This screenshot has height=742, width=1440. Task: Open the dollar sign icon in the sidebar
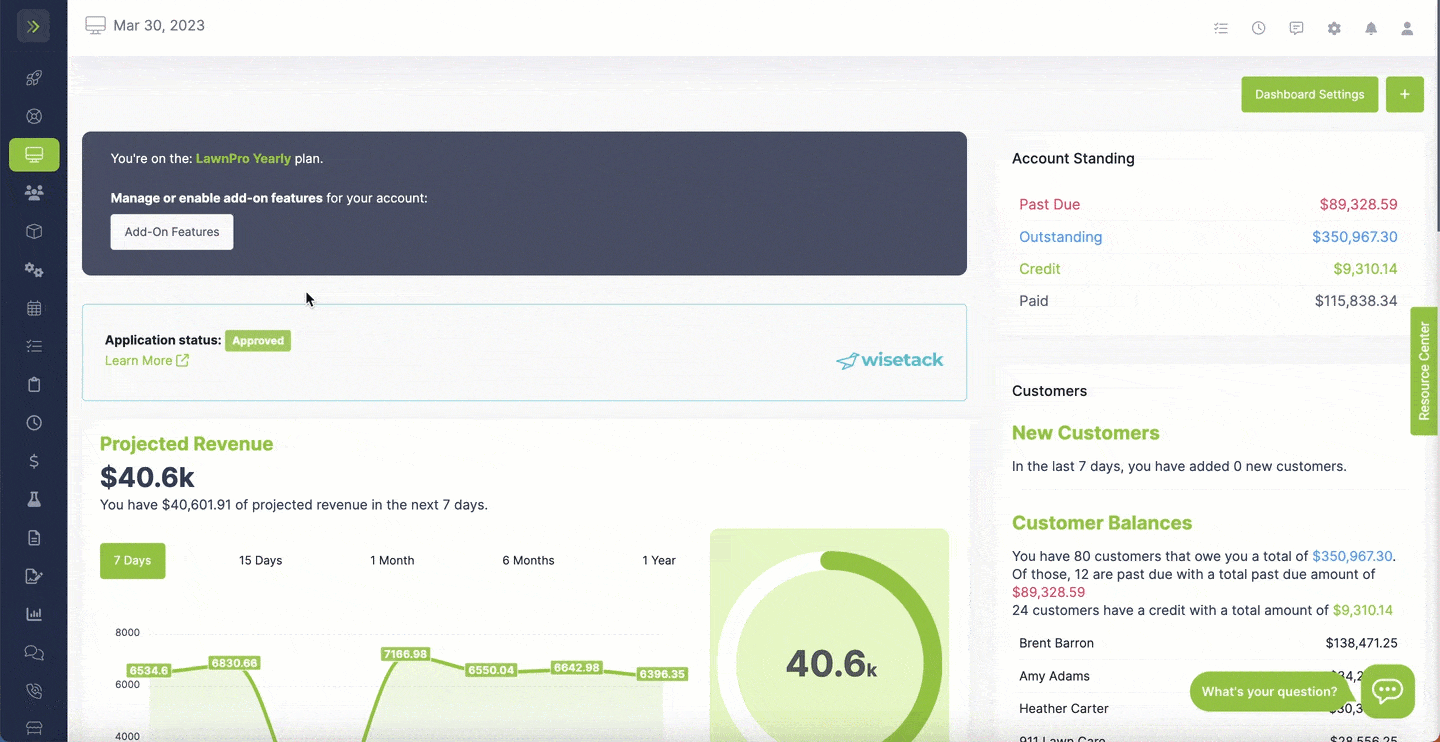(34, 461)
